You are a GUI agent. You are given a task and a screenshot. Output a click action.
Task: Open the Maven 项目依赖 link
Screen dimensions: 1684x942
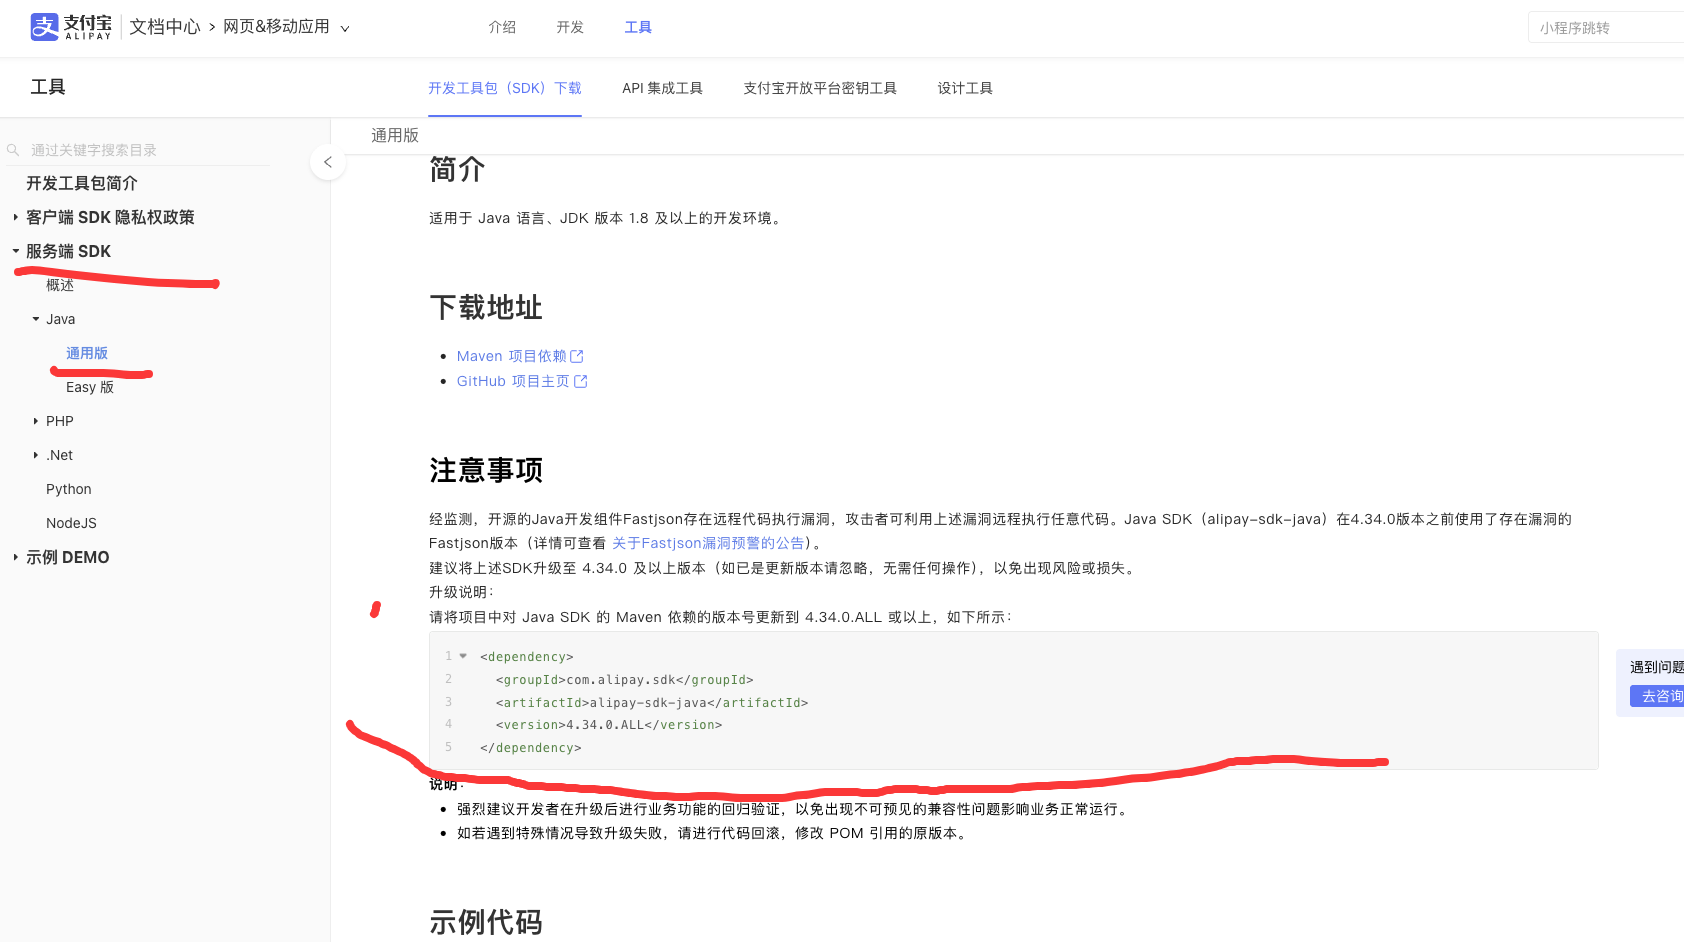(x=512, y=356)
